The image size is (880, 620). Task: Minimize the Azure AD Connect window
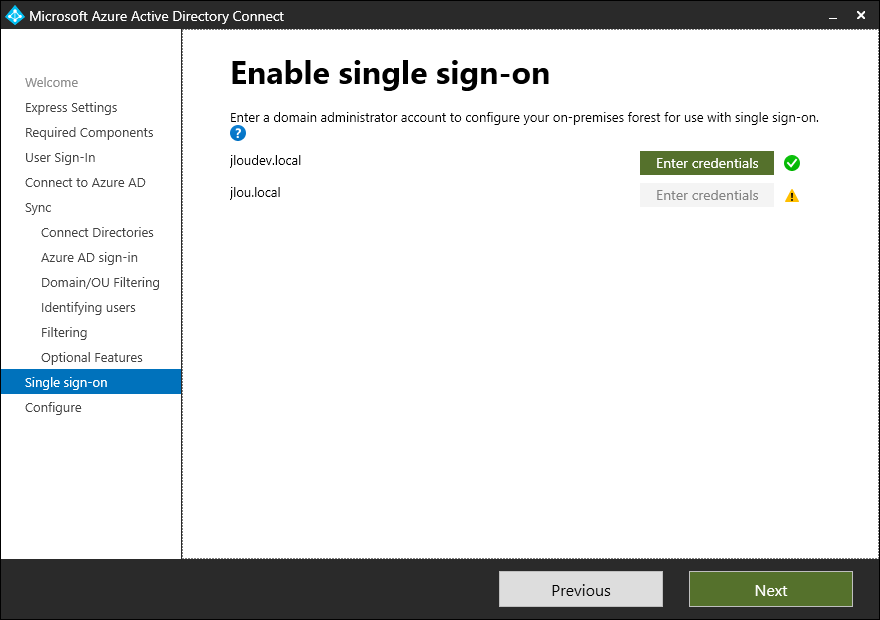[x=833, y=16]
